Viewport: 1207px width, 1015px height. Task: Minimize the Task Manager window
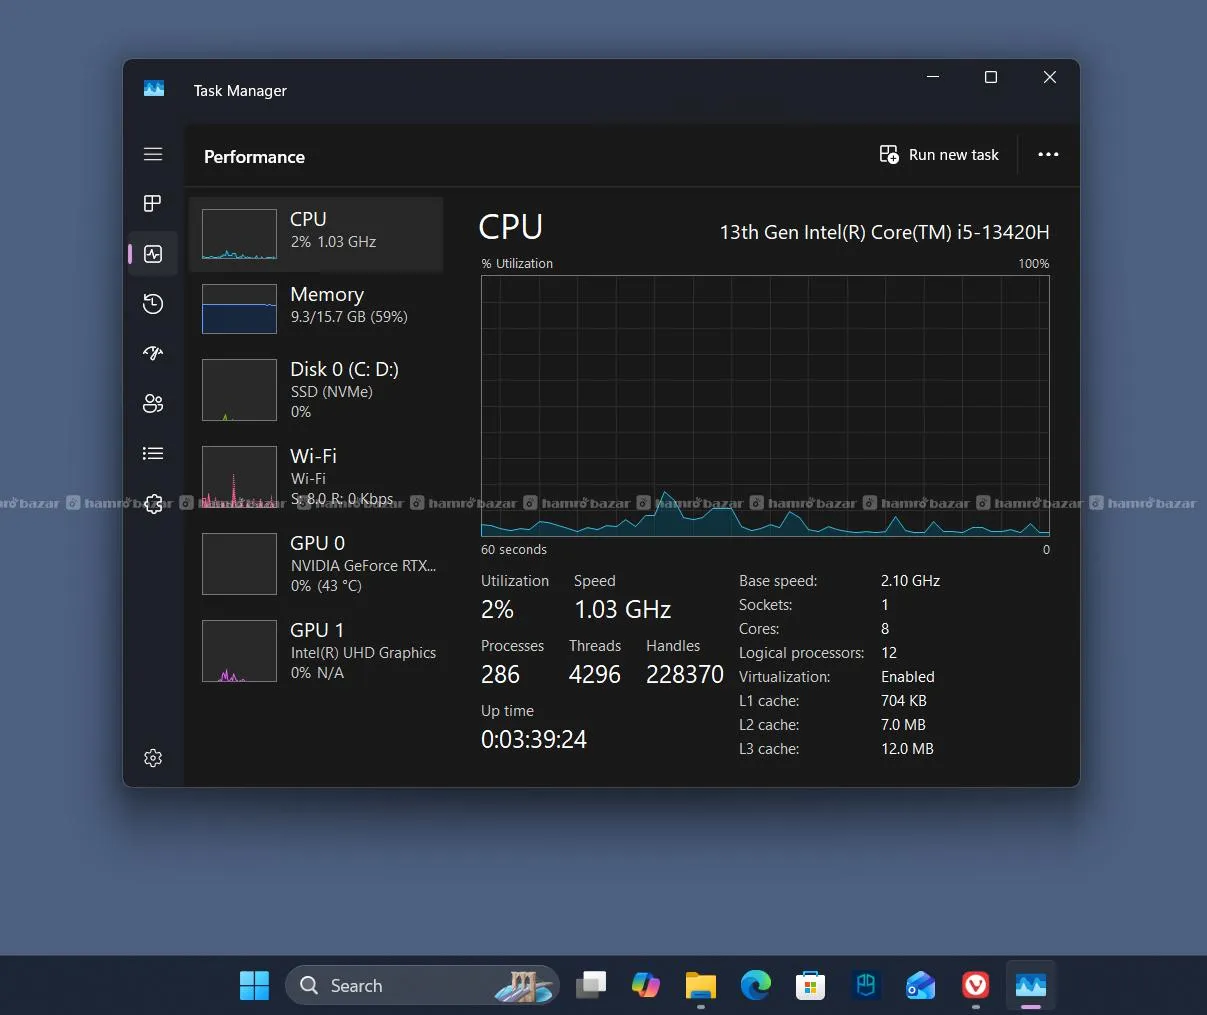(933, 77)
